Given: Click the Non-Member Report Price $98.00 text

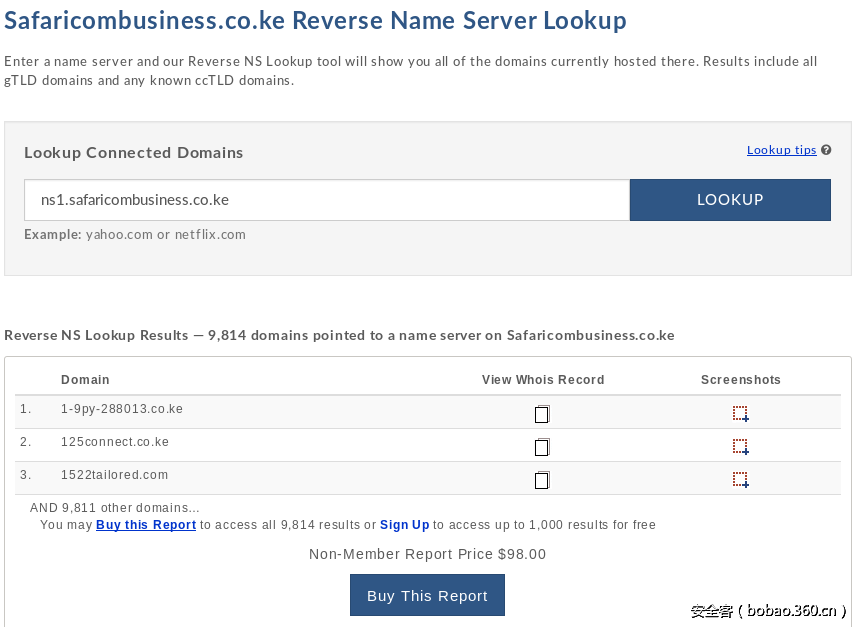Looking at the screenshot, I should [x=427, y=554].
